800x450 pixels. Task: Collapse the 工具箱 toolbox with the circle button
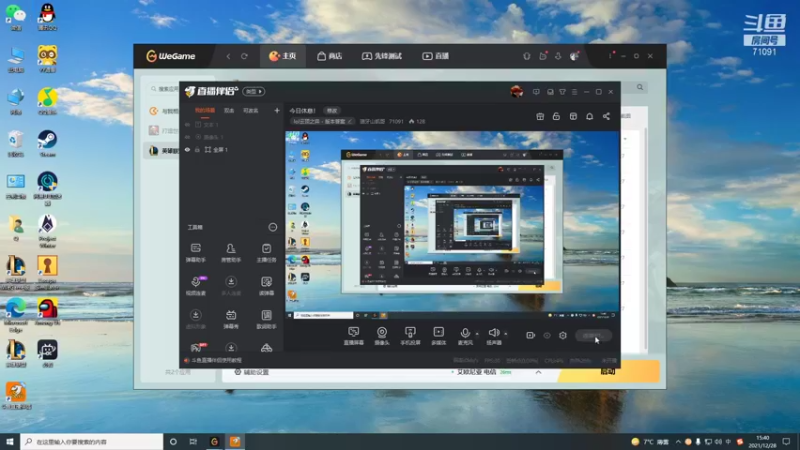point(273,227)
